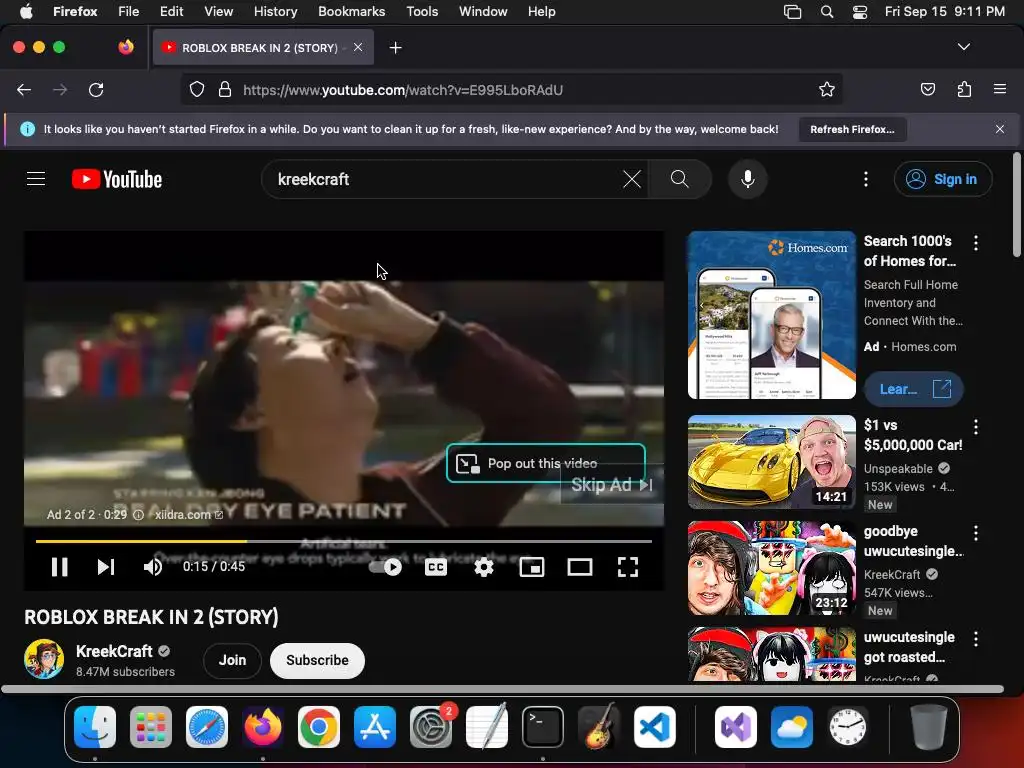Click the Join channel button
The height and width of the screenshot is (768, 1024).
(x=232, y=660)
